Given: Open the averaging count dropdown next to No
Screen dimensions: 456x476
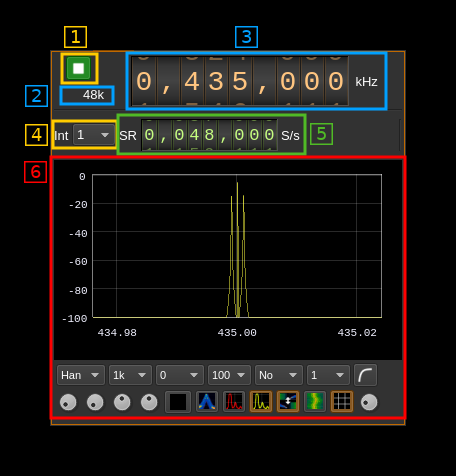Looking at the screenshot, I should [x=328, y=375].
